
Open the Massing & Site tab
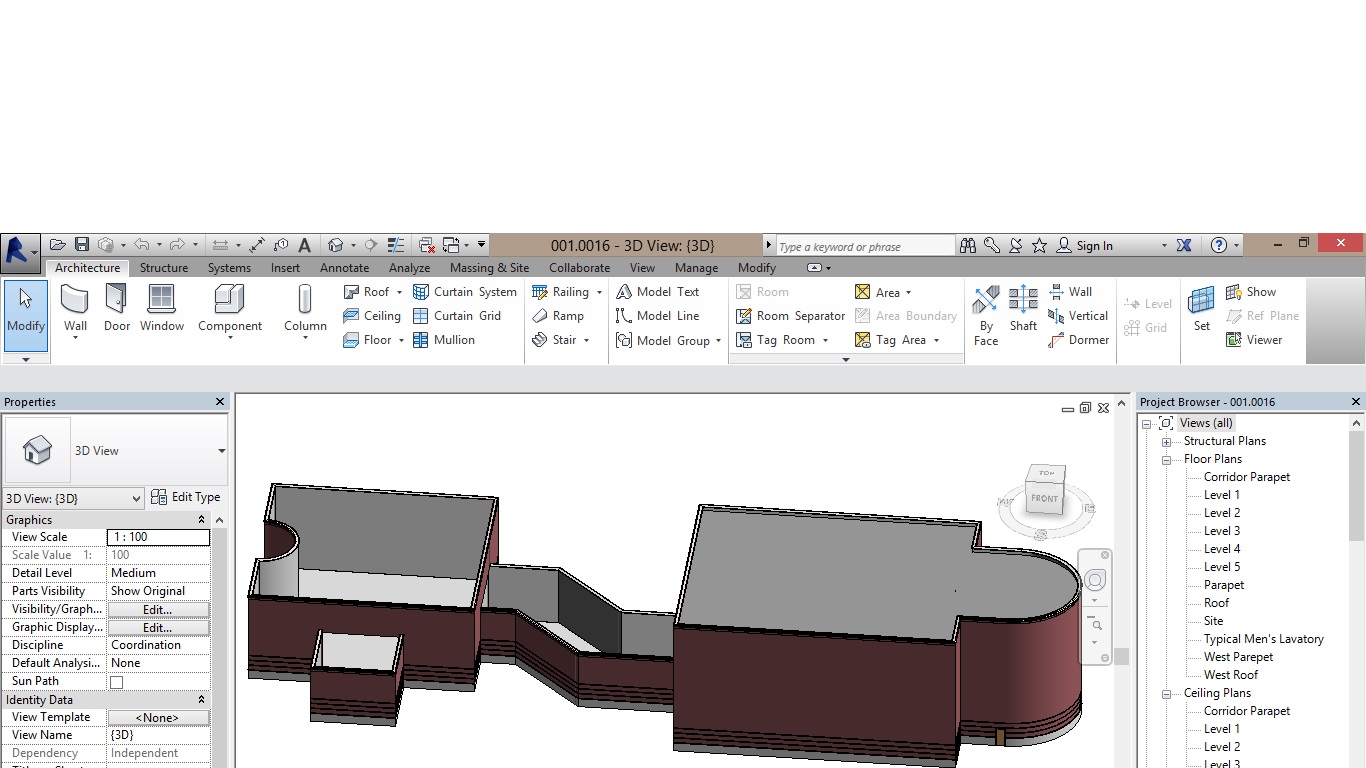click(489, 268)
